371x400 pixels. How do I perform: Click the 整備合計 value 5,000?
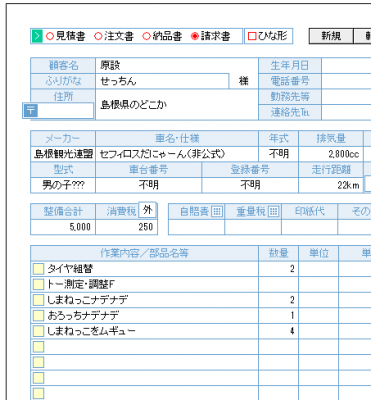click(x=63, y=227)
